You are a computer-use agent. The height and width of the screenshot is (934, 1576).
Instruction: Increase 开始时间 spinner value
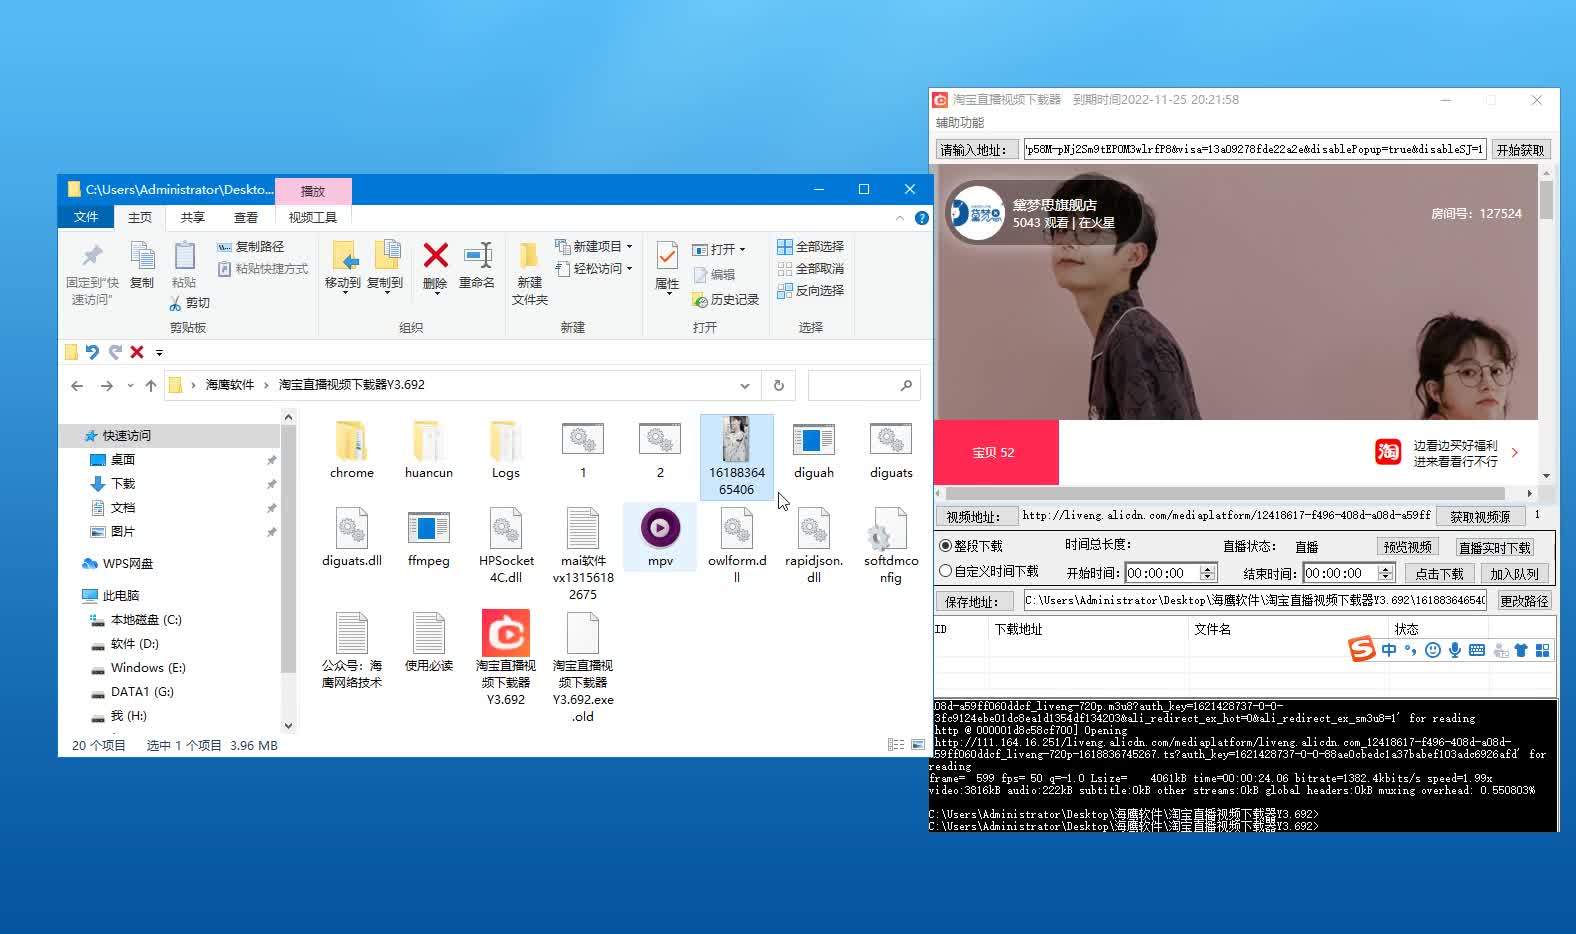(1207, 569)
